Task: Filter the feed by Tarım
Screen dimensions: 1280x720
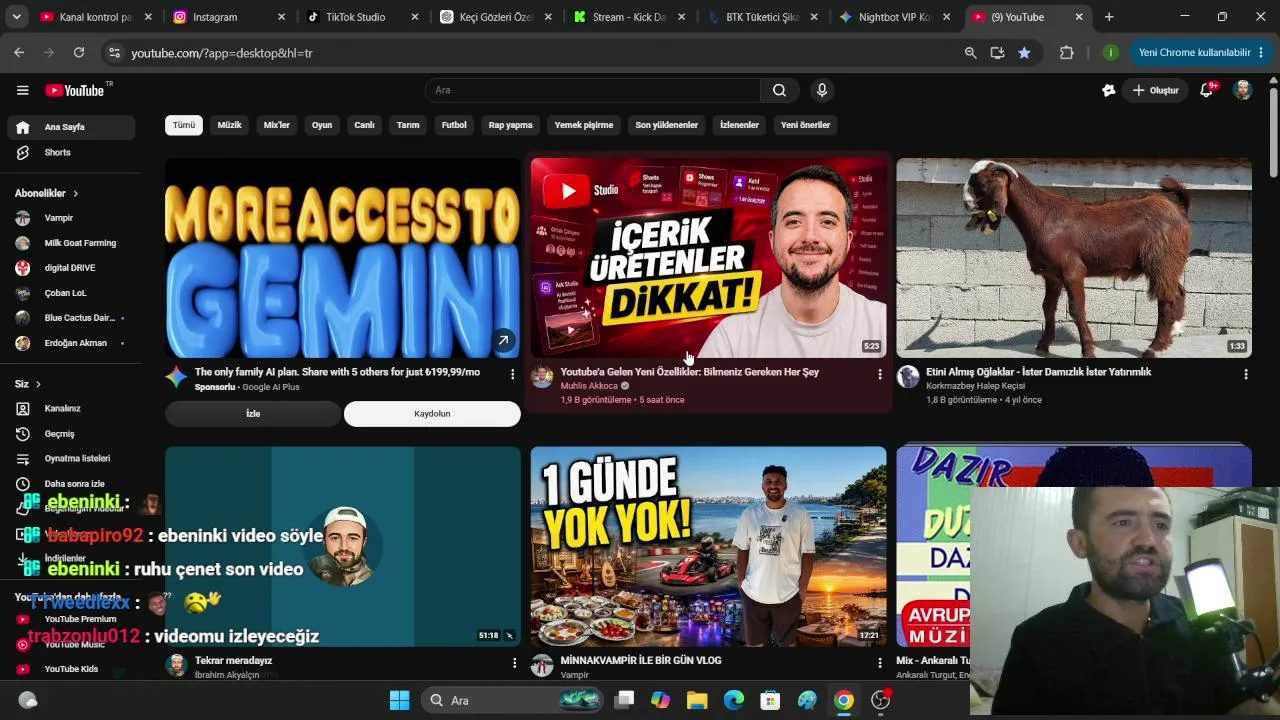Action: 408,125
